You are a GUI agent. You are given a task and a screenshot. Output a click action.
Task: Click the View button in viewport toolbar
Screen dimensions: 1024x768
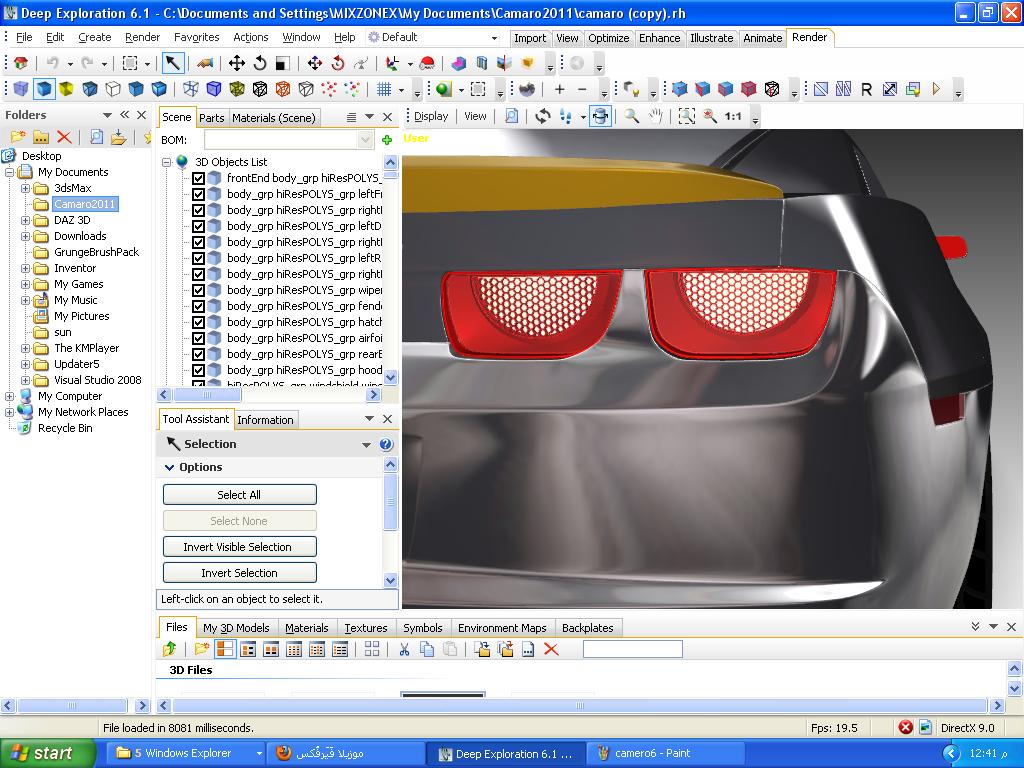tap(475, 116)
